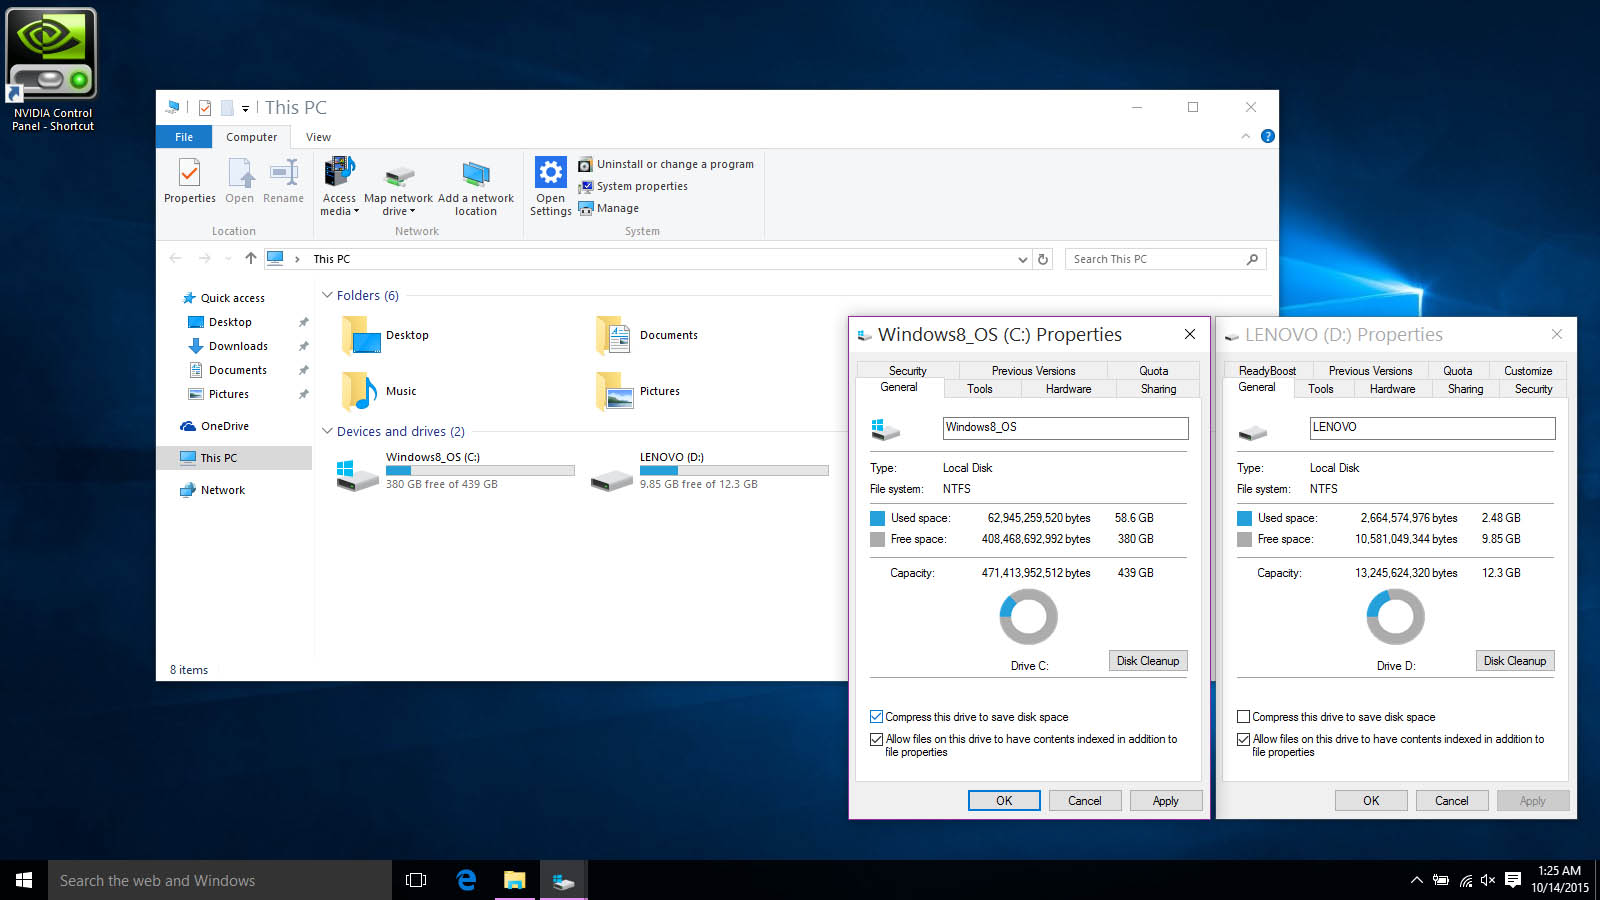Click Disk Cleanup in C: Properties
Image resolution: width=1600 pixels, height=900 pixels.
pos(1148,661)
